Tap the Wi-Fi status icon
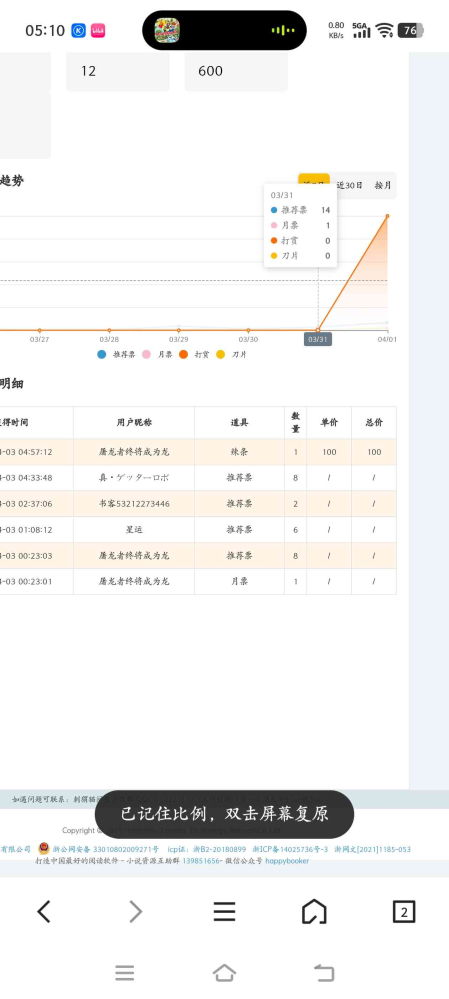Image resolution: width=449 pixels, height=999 pixels. pyautogui.click(x=384, y=30)
